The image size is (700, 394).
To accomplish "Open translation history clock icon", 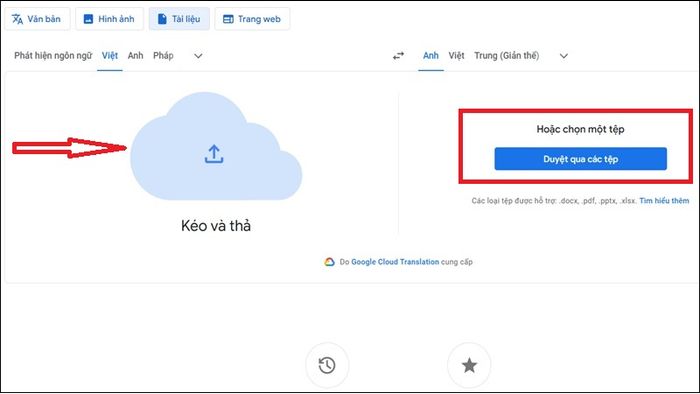I will [x=327, y=365].
